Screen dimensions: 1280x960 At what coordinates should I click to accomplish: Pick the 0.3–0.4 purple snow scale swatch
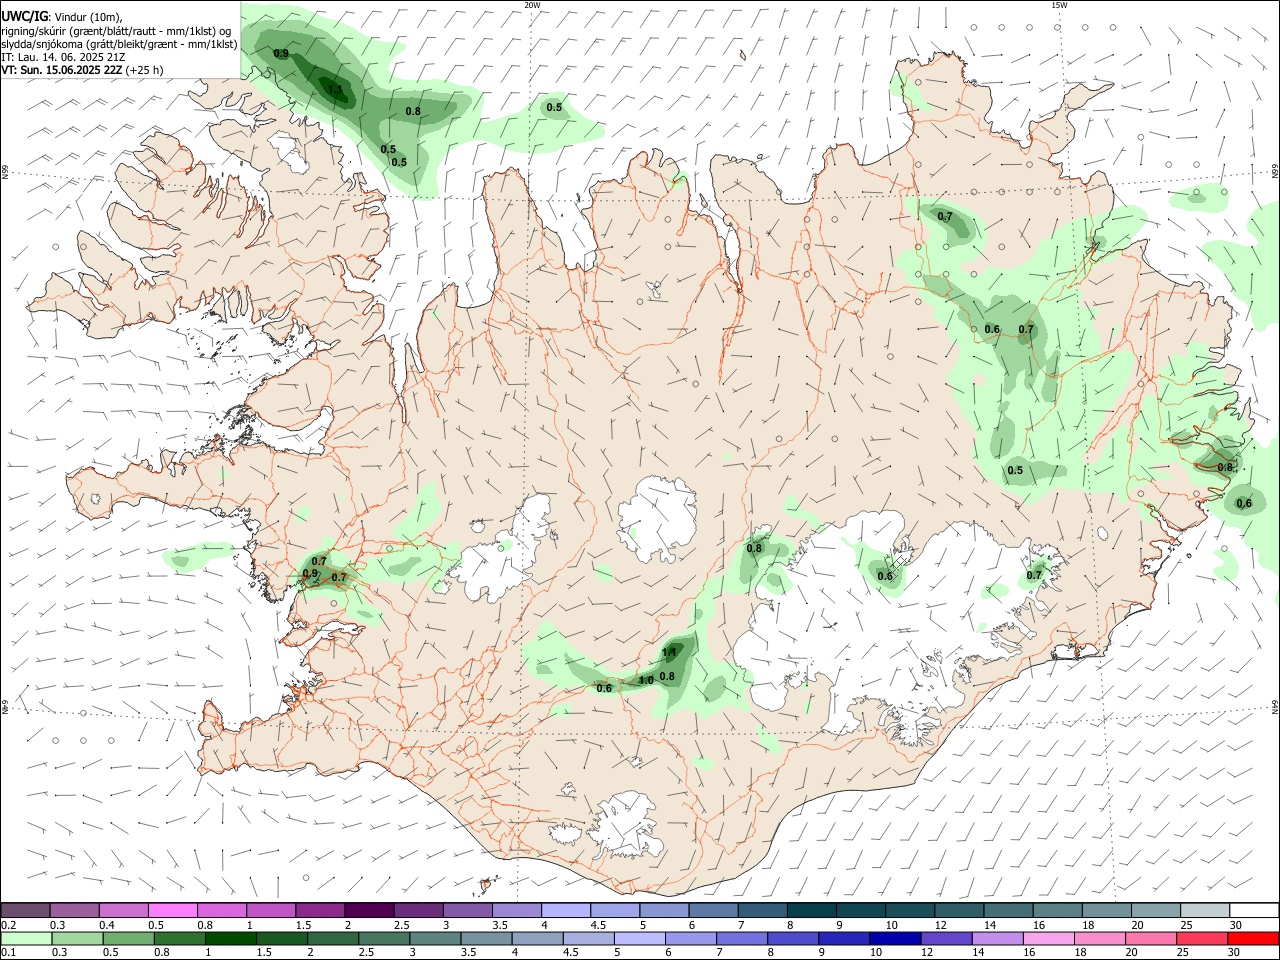74,910
